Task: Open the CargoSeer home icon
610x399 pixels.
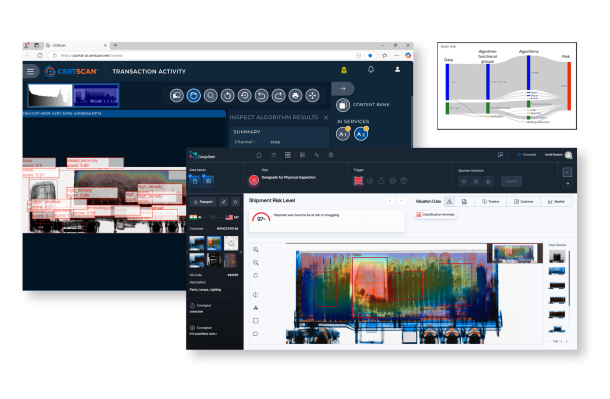Action: [259, 155]
